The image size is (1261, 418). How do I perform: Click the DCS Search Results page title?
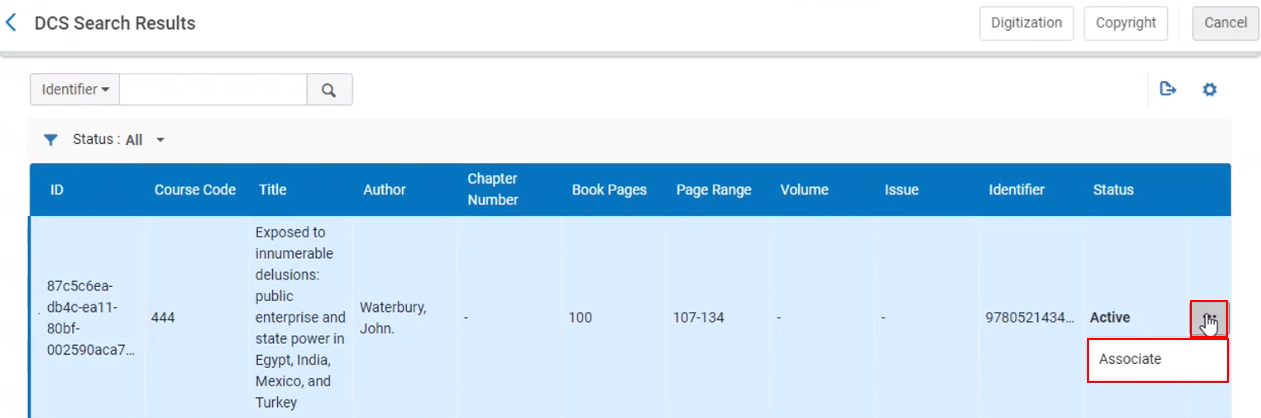click(x=115, y=23)
